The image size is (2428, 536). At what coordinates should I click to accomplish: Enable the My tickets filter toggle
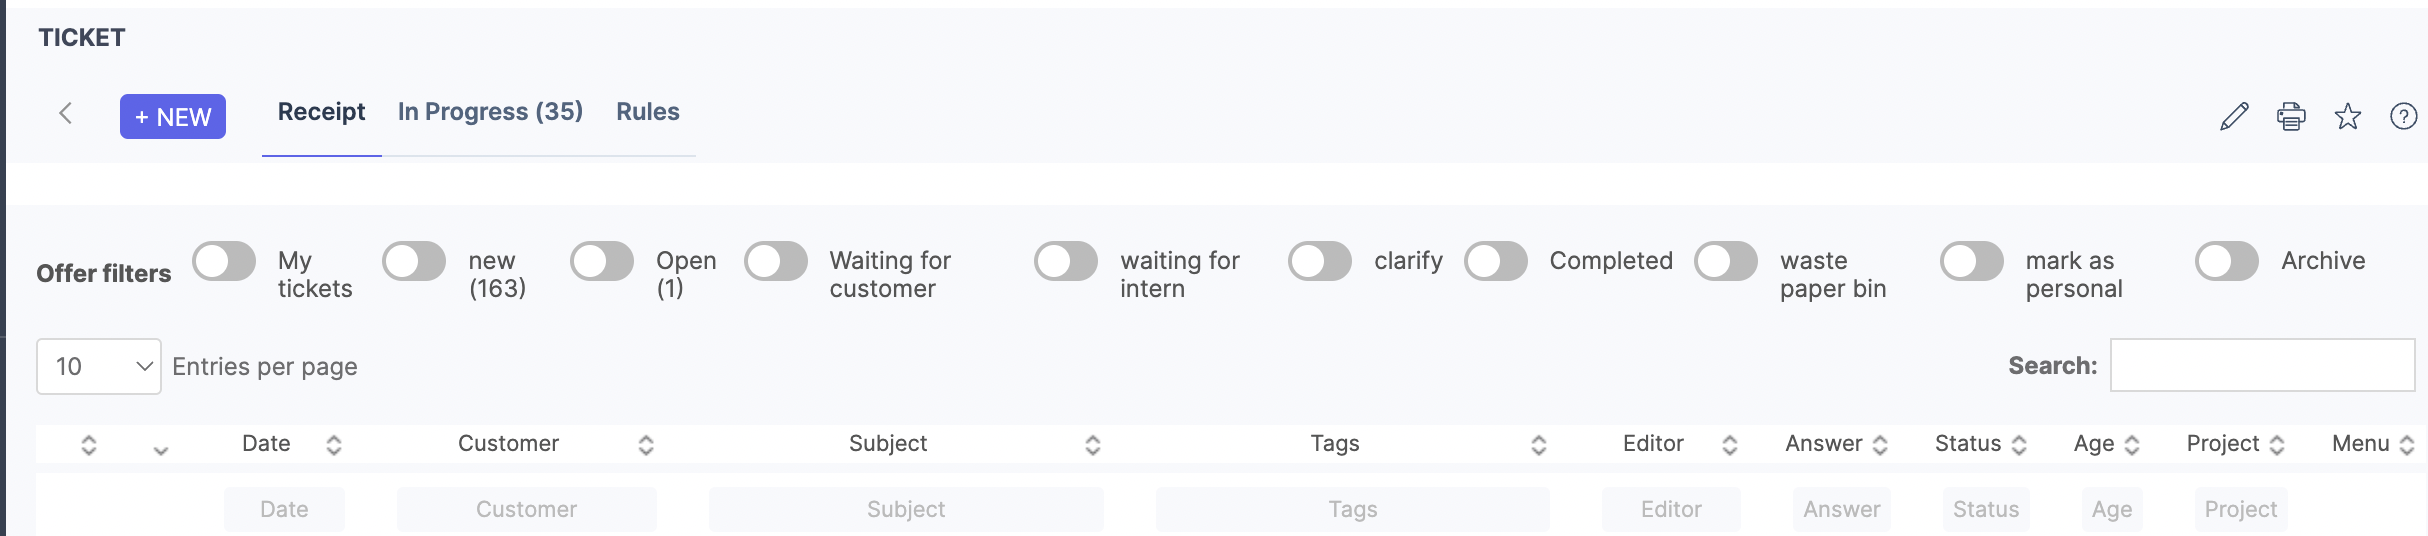(224, 262)
